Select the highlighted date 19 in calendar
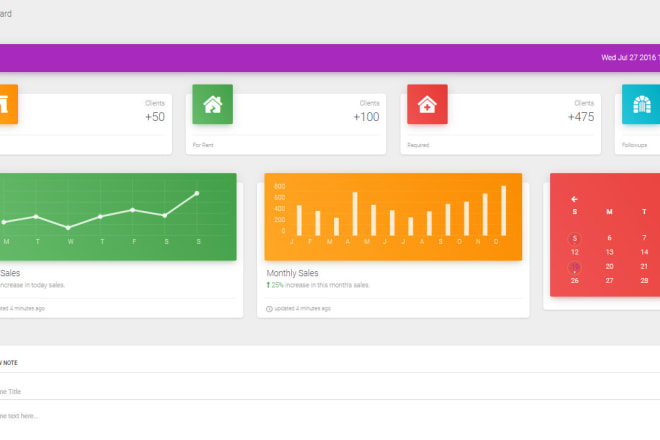The image size is (660, 440). coord(575,267)
